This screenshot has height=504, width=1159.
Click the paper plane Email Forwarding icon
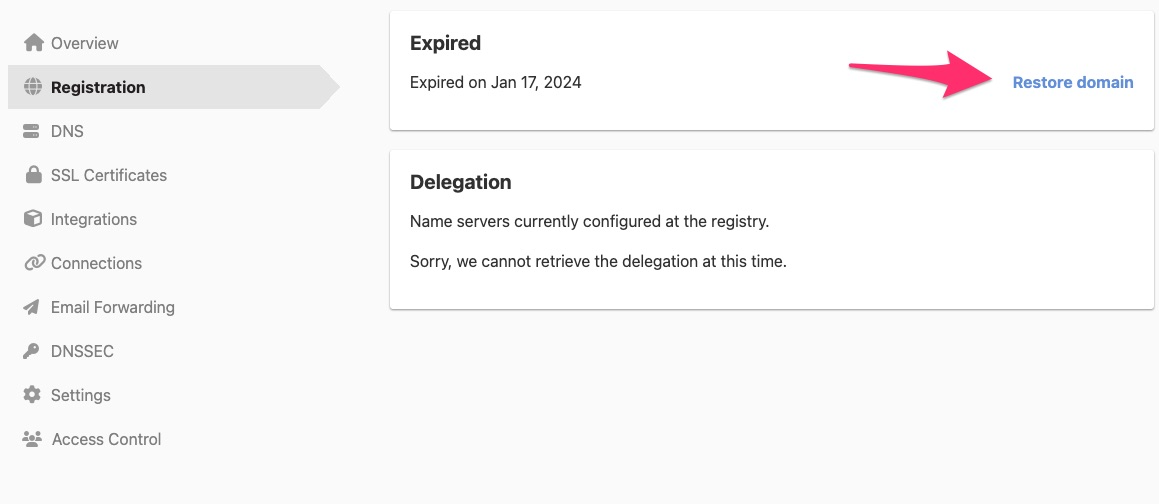pyautogui.click(x=32, y=307)
